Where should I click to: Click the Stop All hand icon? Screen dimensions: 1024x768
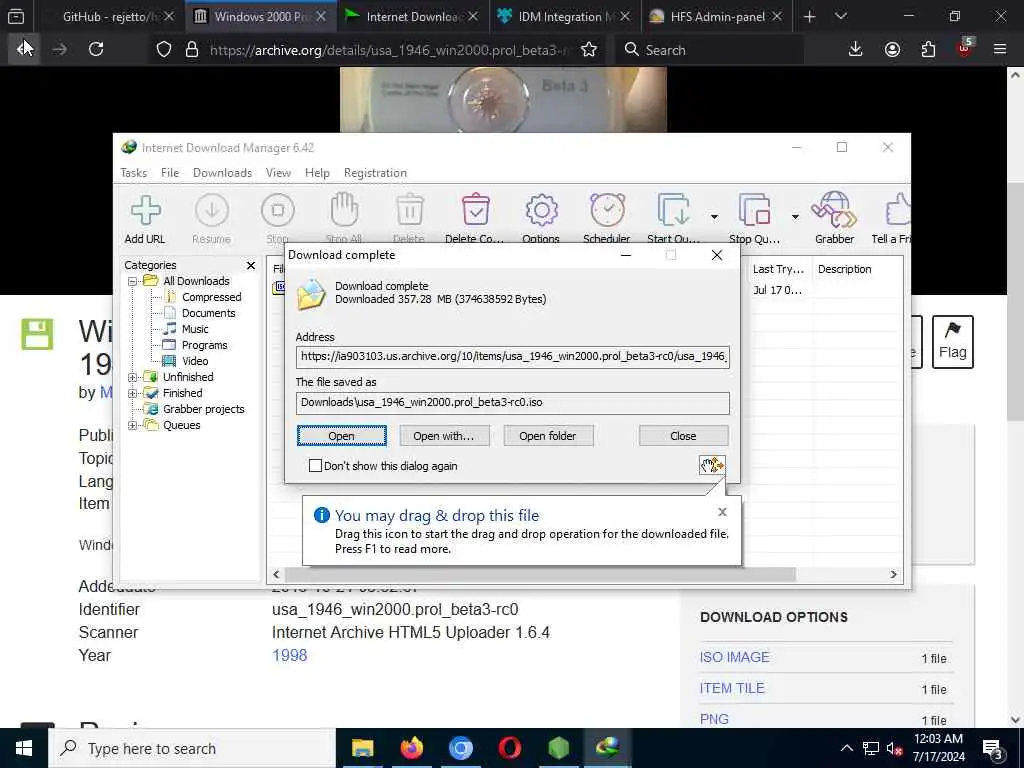tap(344, 219)
